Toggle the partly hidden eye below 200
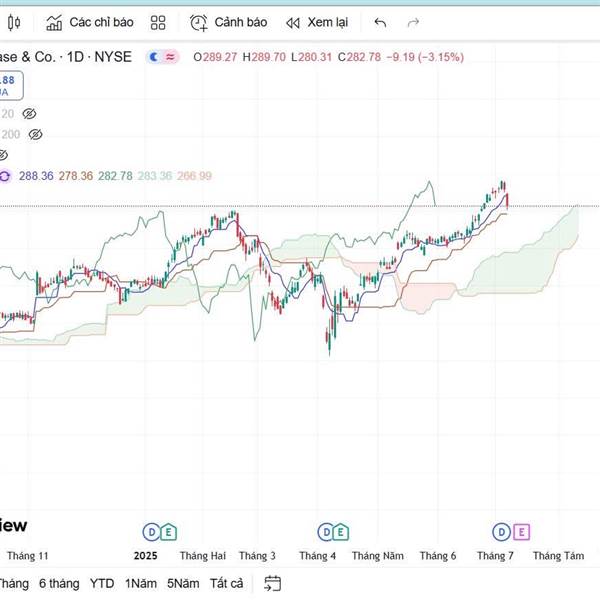Viewport: 600px width, 600px height. click(3, 155)
